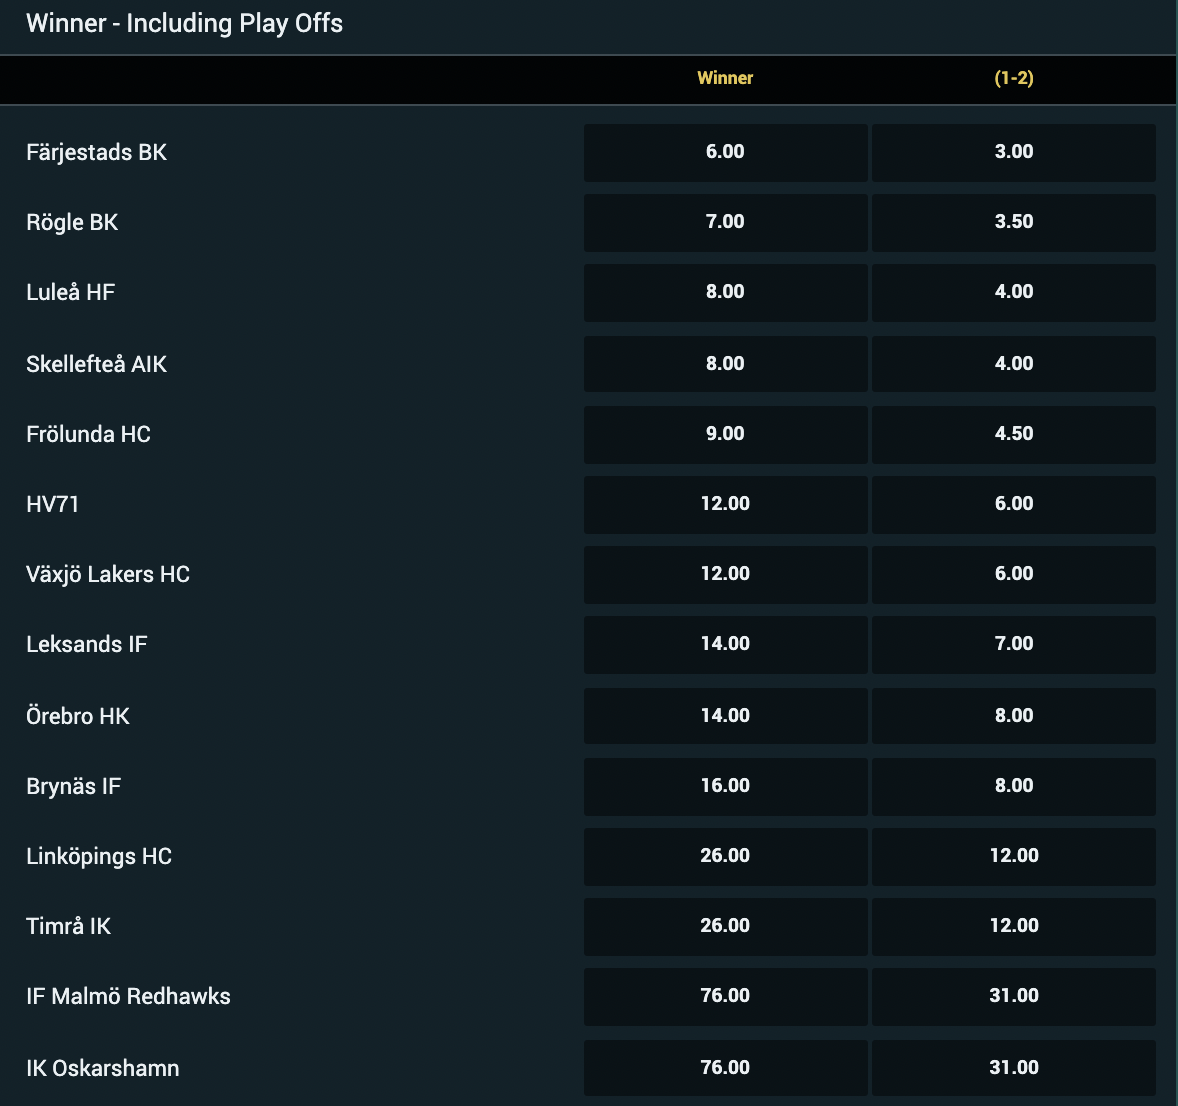Select HV71 Winner odds
The width and height of the screenshot is (1178, 1106).
pyautogui.click(x=725, y=504)
